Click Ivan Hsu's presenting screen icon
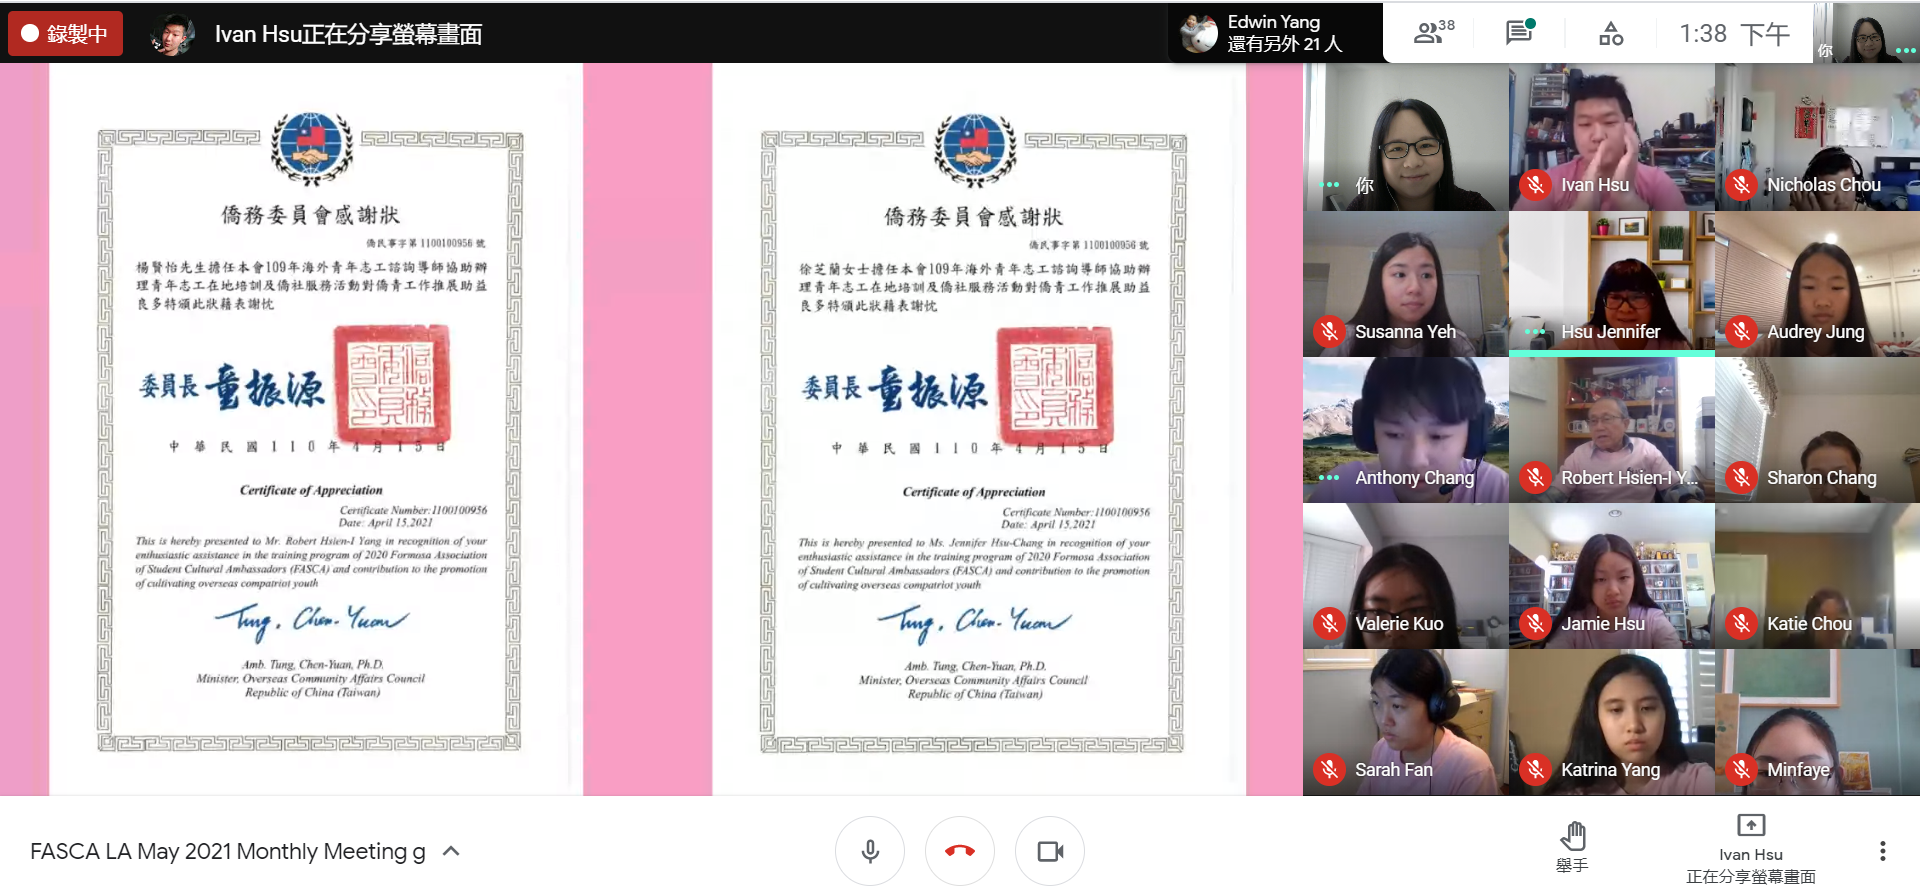The image size is (1920, 894). click(x=1750, y=826)
